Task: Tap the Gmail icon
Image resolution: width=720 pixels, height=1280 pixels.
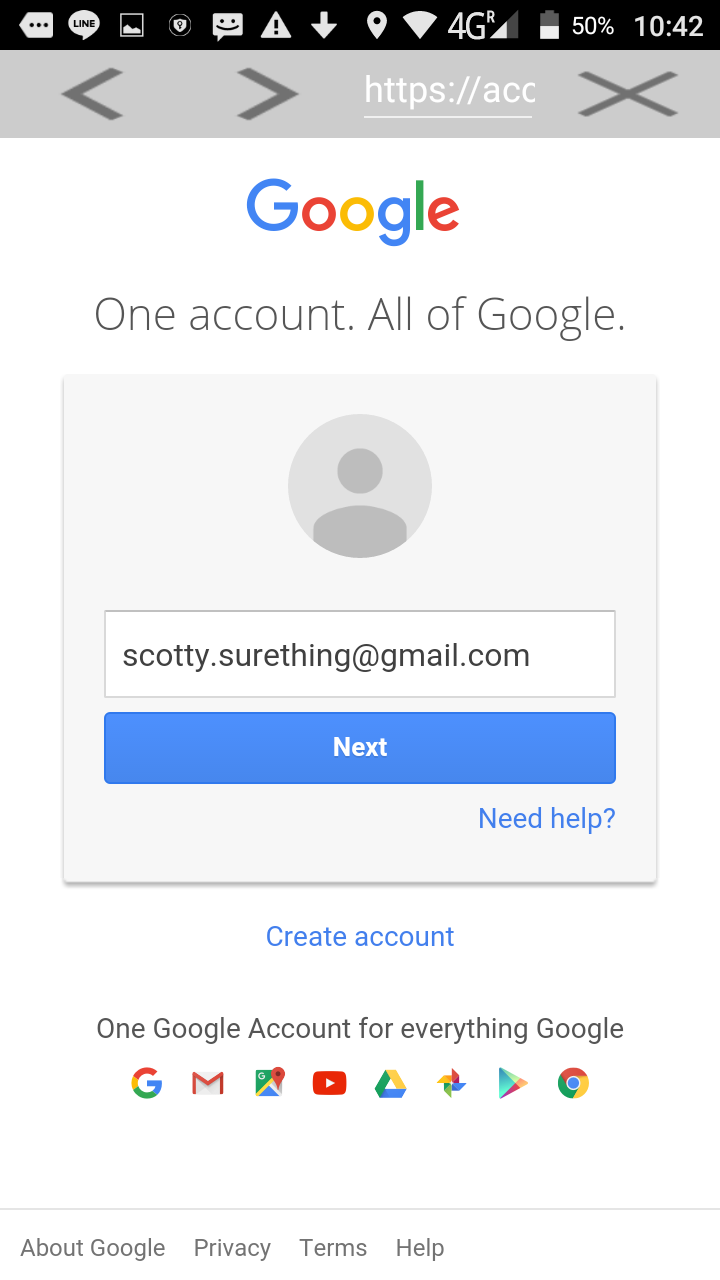Action: pos(208,1083)
